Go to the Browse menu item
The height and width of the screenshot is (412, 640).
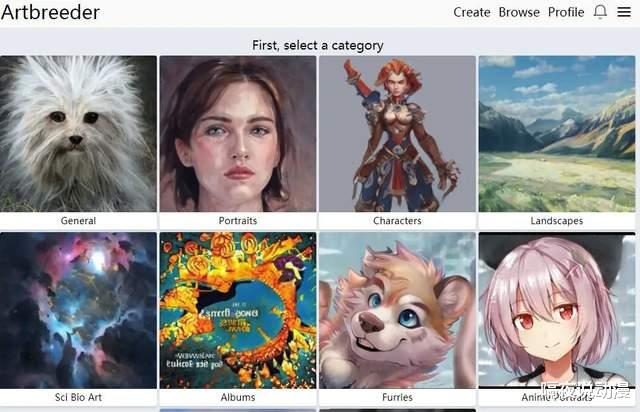[519, 12]
